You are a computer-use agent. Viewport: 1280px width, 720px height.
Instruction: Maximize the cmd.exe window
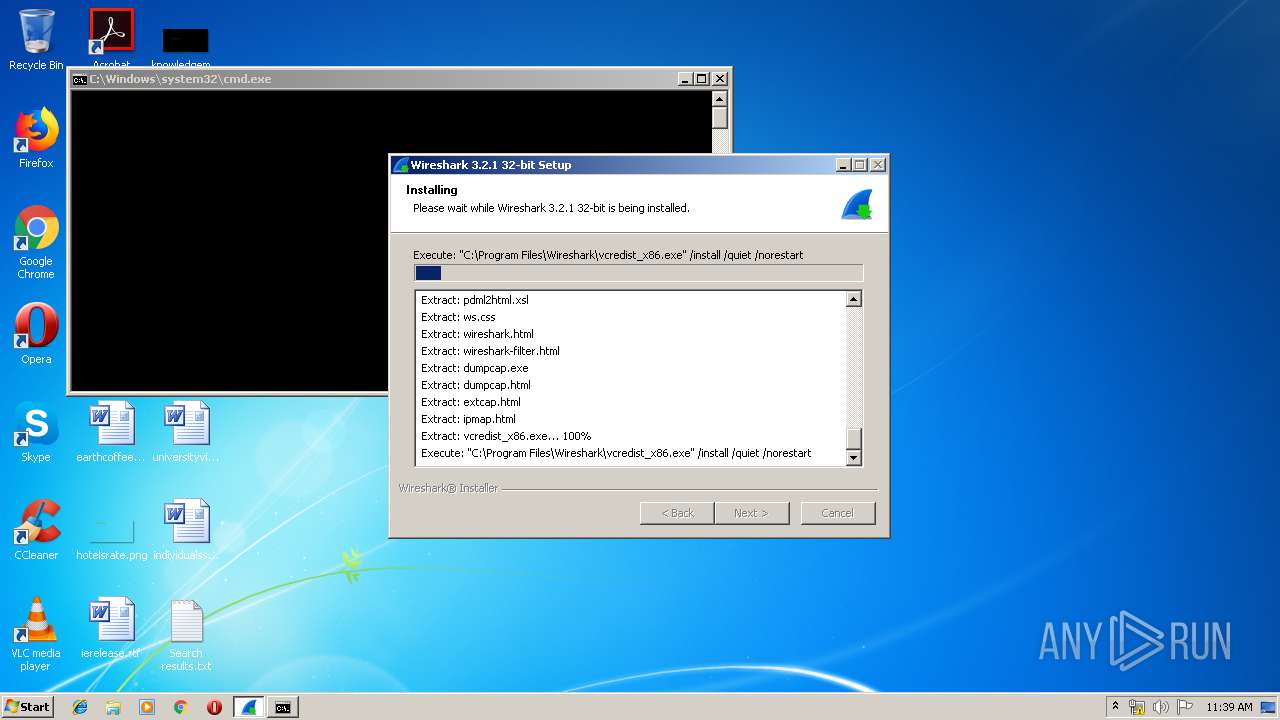(702, 79)
